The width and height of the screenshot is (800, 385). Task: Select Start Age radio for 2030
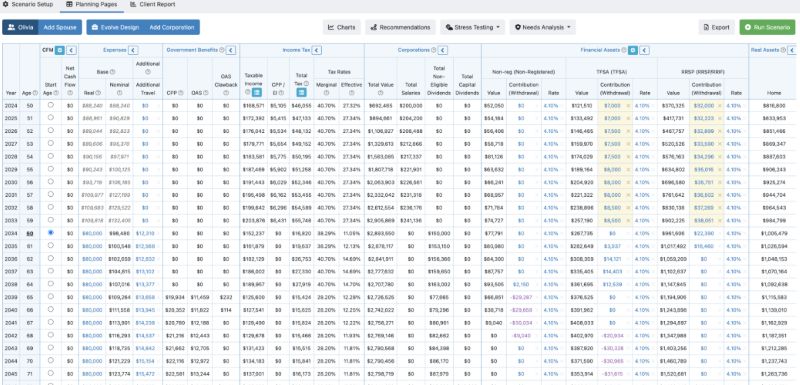(50, 181)
